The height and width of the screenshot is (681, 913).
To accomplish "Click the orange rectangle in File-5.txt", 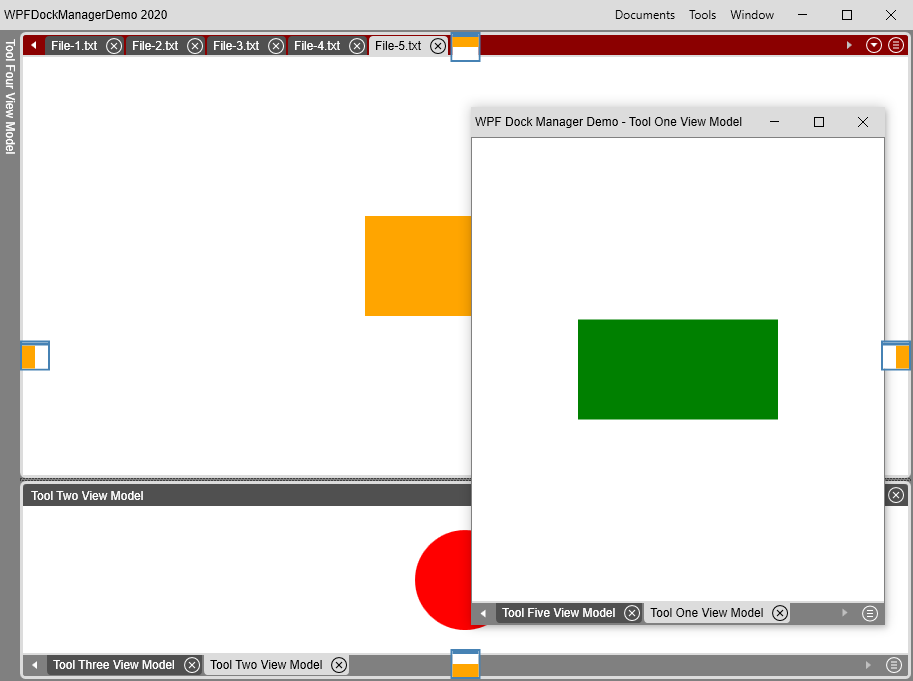I will [418, 266].
